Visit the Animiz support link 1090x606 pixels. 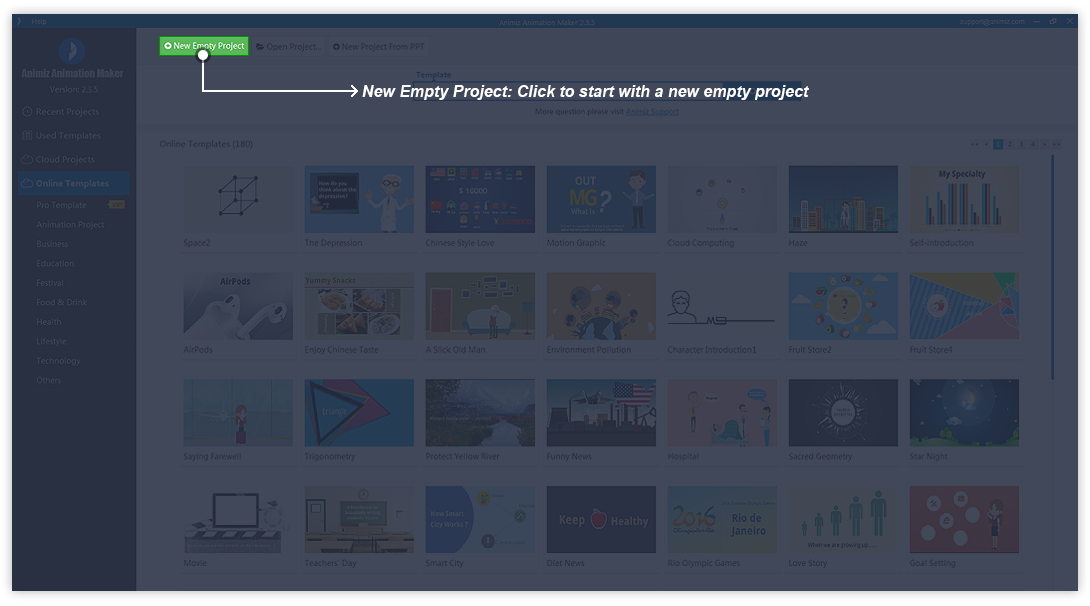pyautogui.click(x=652, y=112)
